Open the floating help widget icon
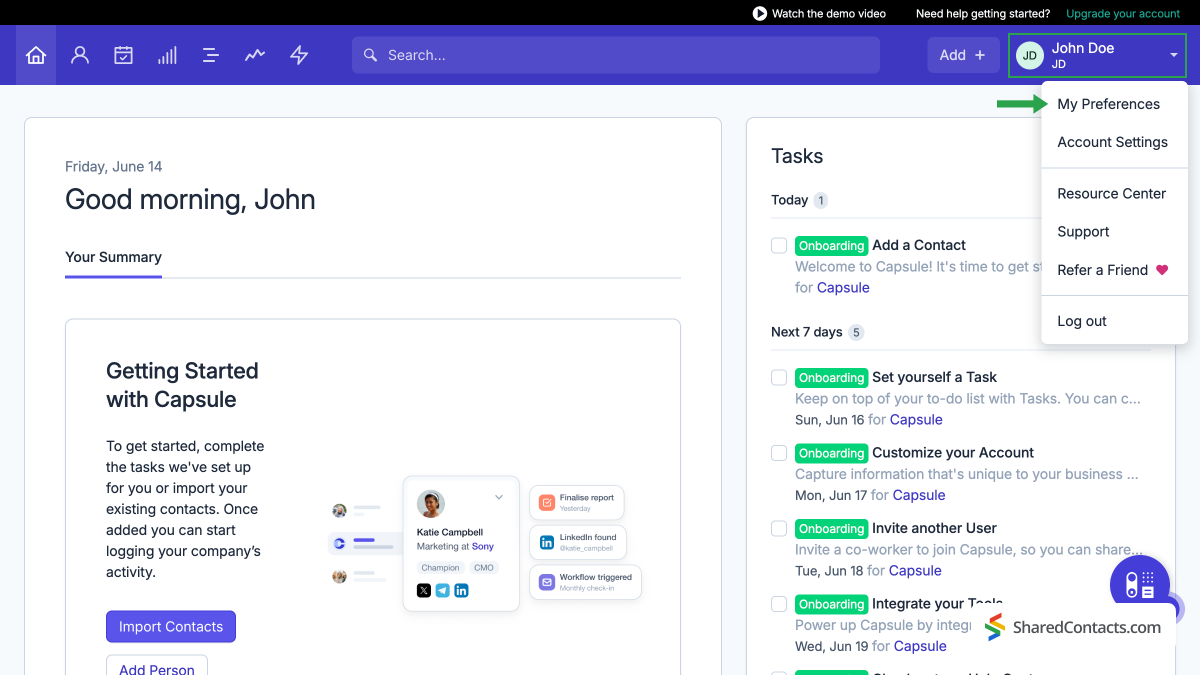This screenshot has height=675, width=1200. coord(1140,585)
